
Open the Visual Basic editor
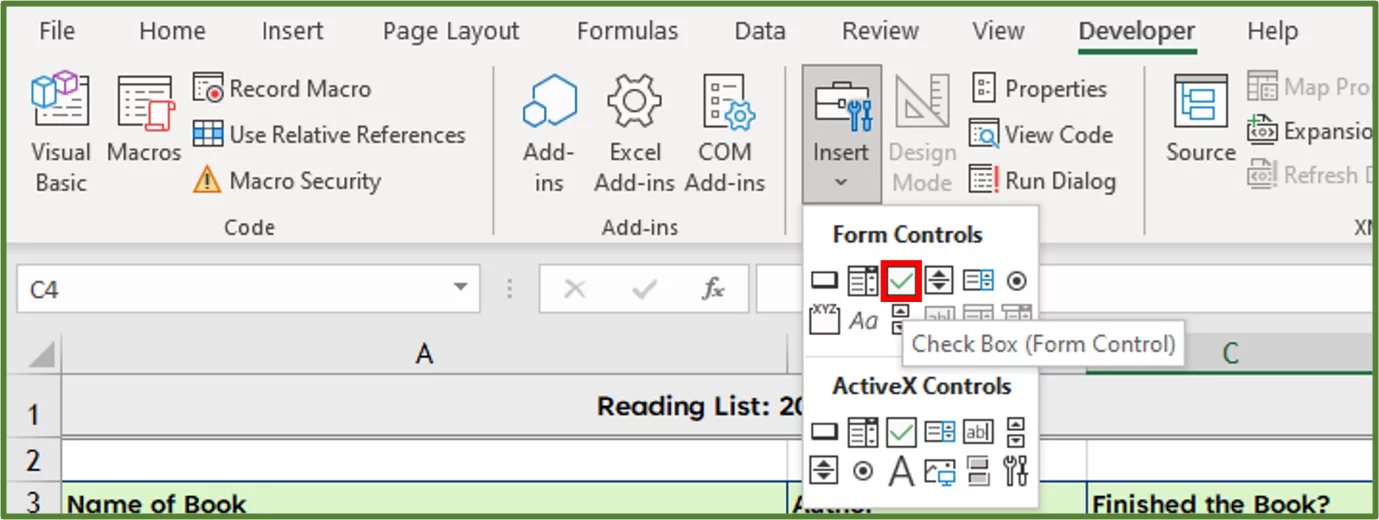60,132
